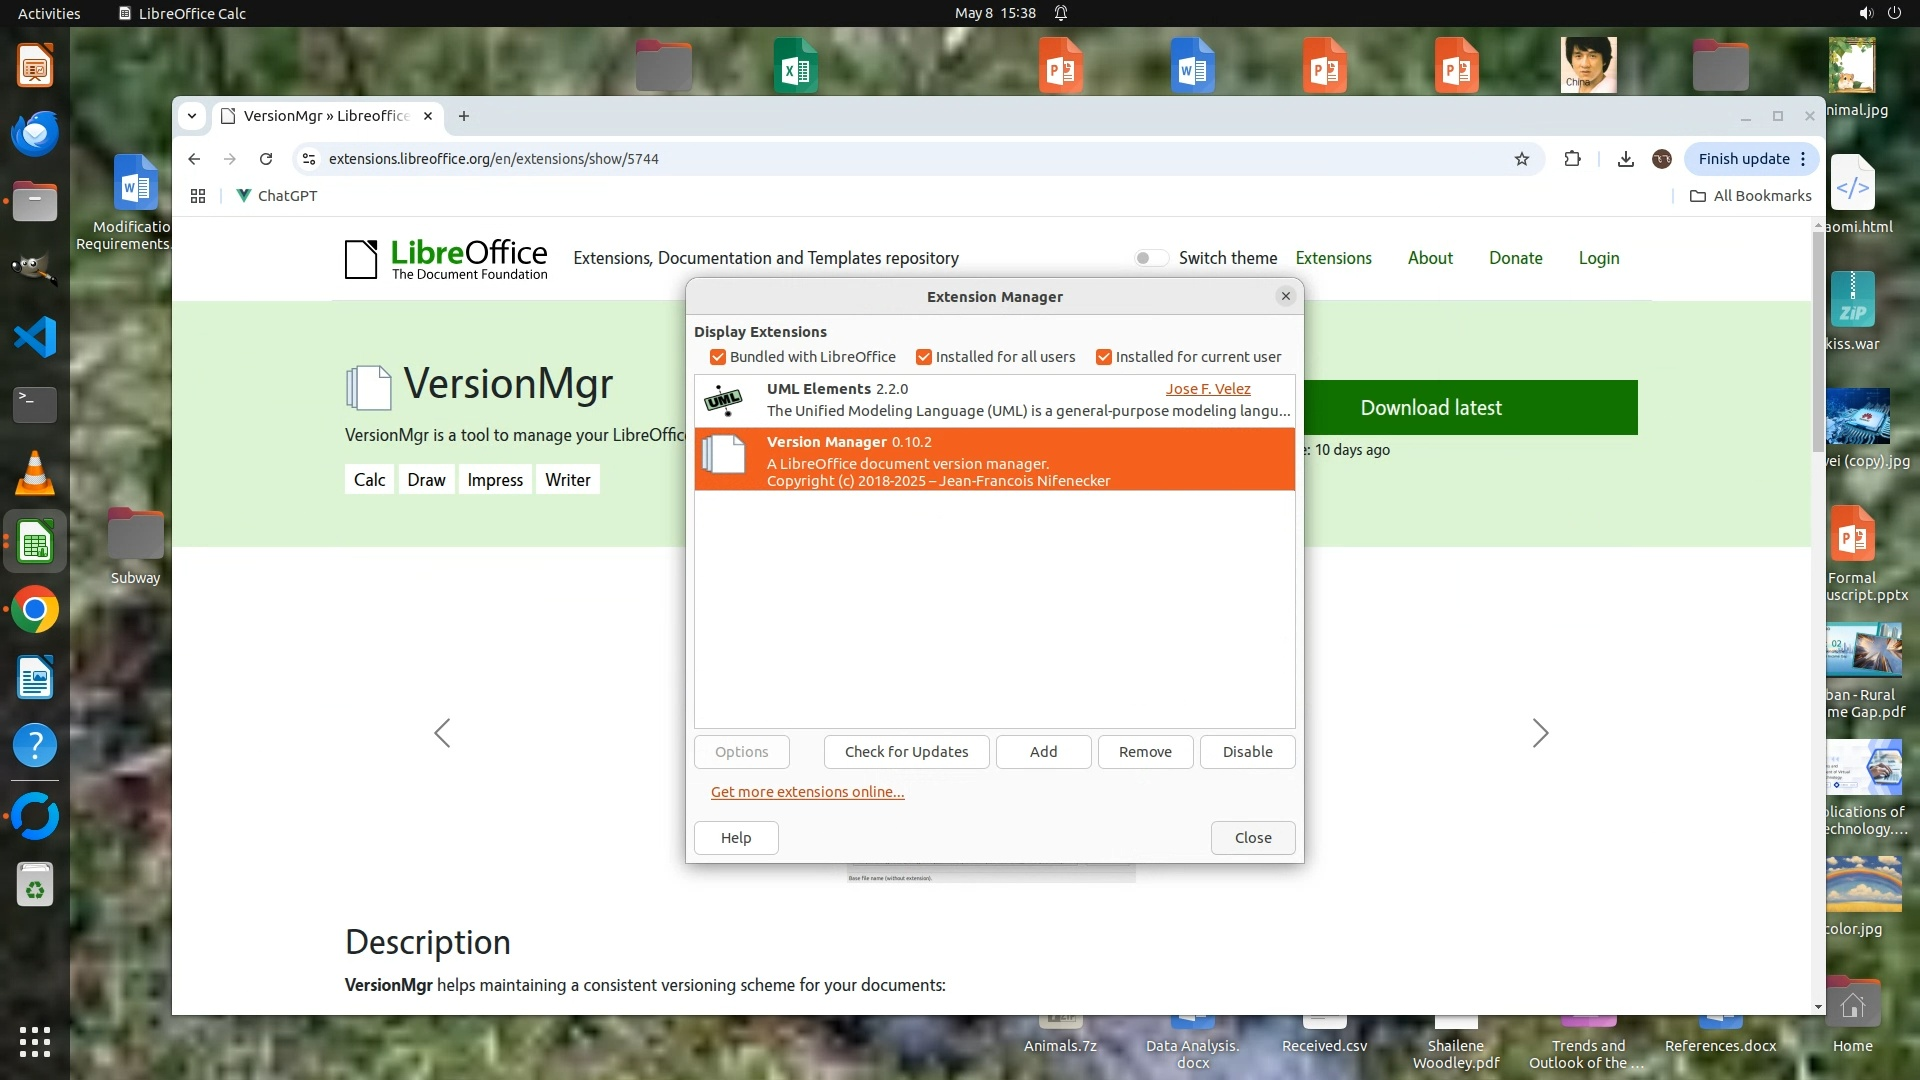Click the Check for Updates button
This screenshot has height=1080, width=1920.
click(906, 752)
